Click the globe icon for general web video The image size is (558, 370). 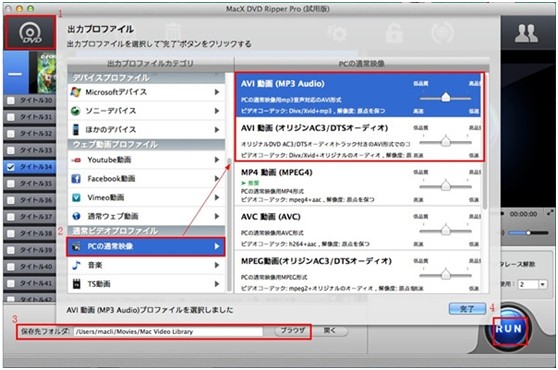click(x=76, y=216)
